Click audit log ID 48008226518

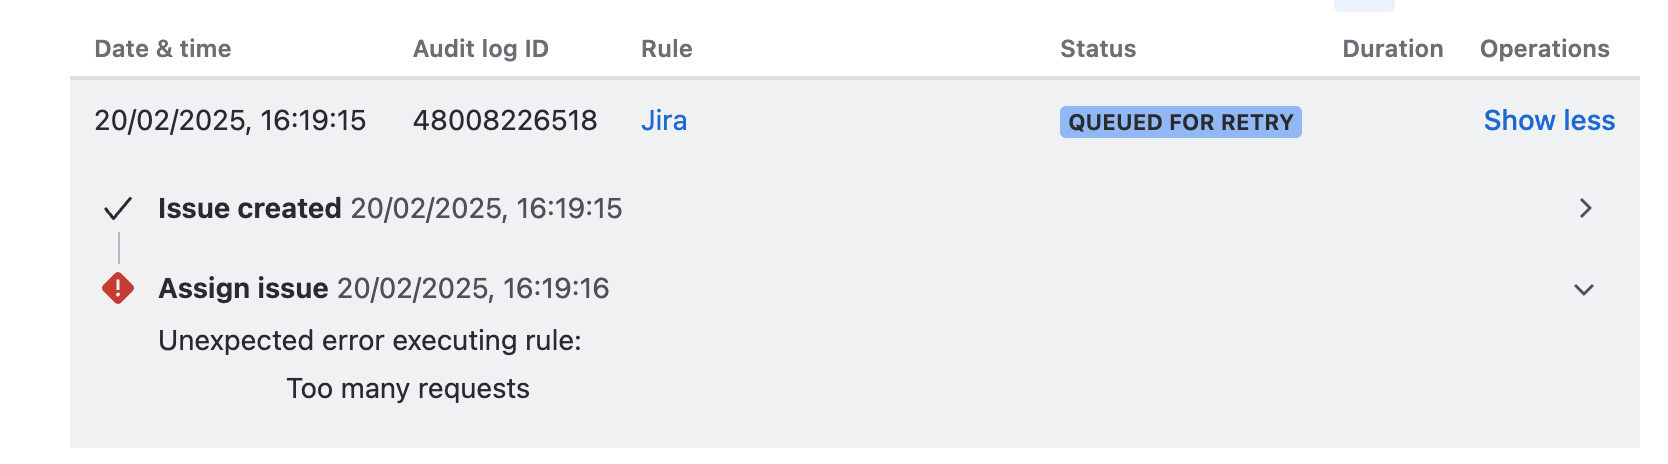click(x=505, y=121)
